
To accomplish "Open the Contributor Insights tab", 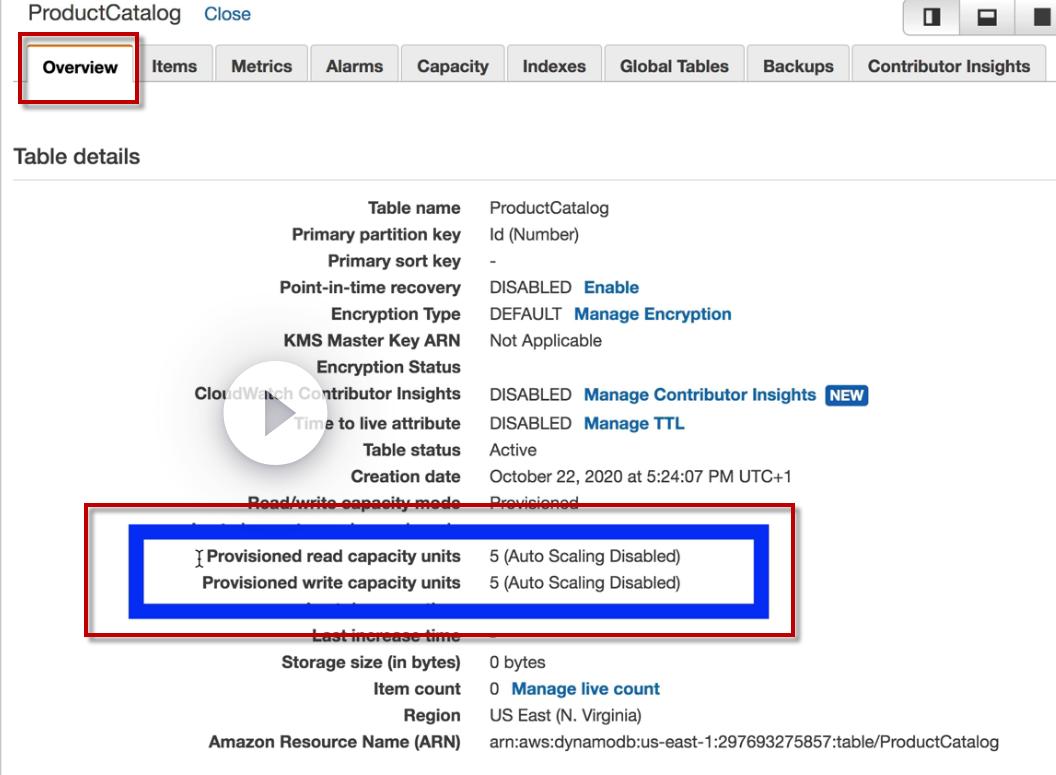I will [948, 67].
